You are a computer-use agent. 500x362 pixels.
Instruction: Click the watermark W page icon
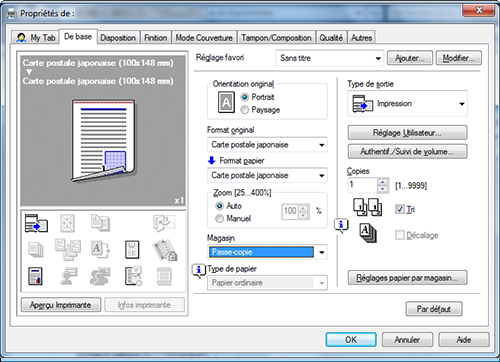(x=132, y=250)
